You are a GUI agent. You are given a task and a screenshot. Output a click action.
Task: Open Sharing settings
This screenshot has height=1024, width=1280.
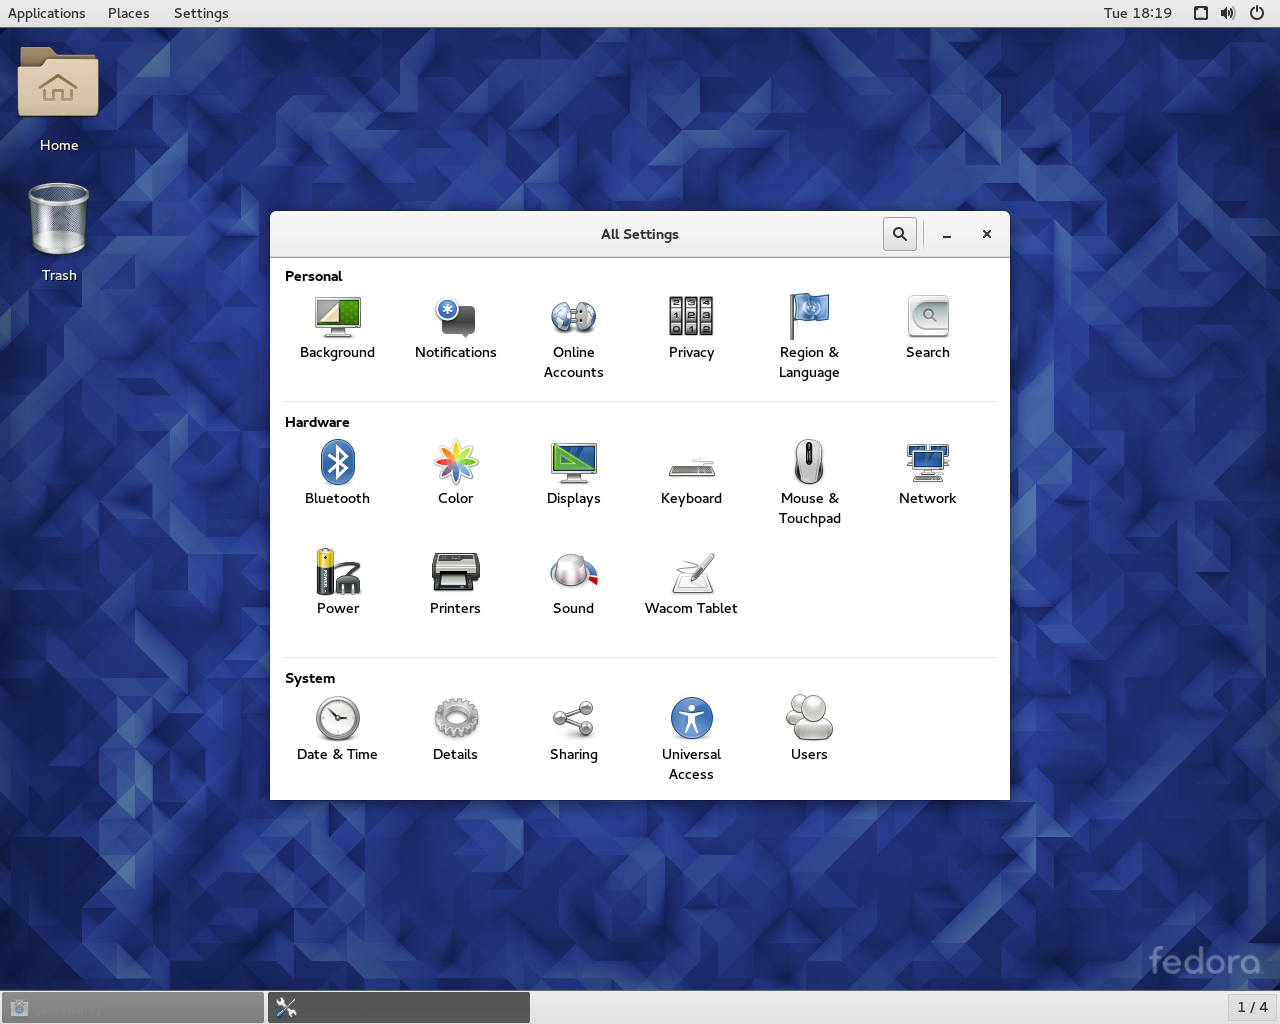[x=574, y=729]
